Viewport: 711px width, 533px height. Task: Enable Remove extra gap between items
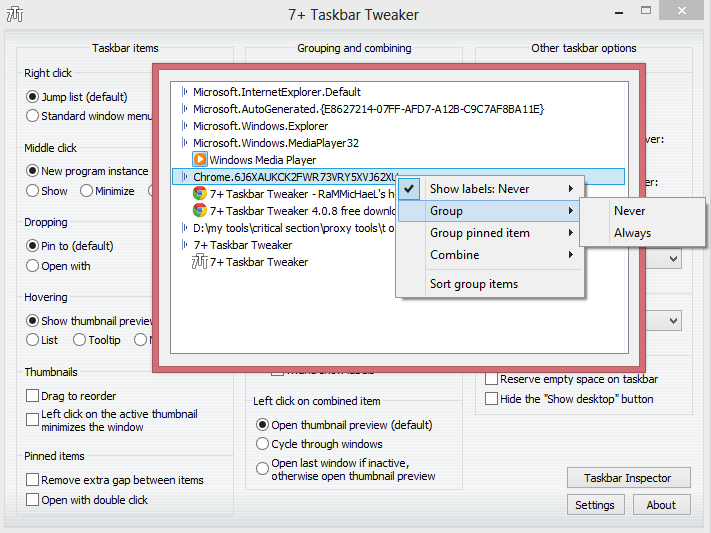pyautogui.click(x=32, y=479)
